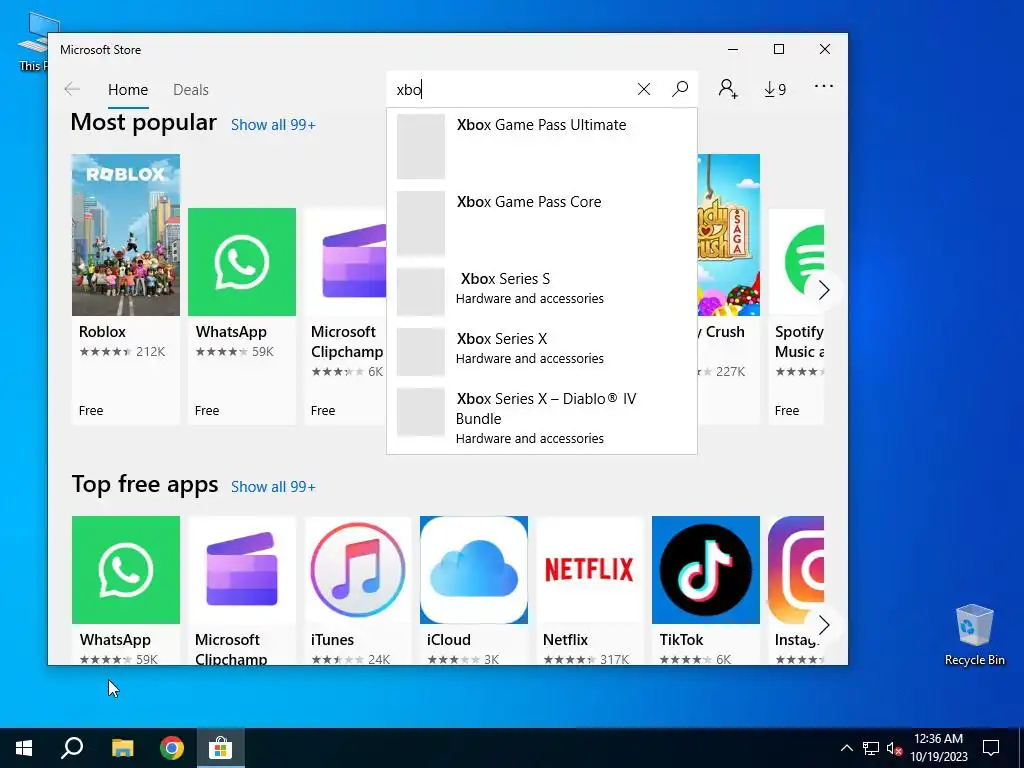Open the Roblox app tile
This screenshot has height=768, width=1024.
point(125,289)
